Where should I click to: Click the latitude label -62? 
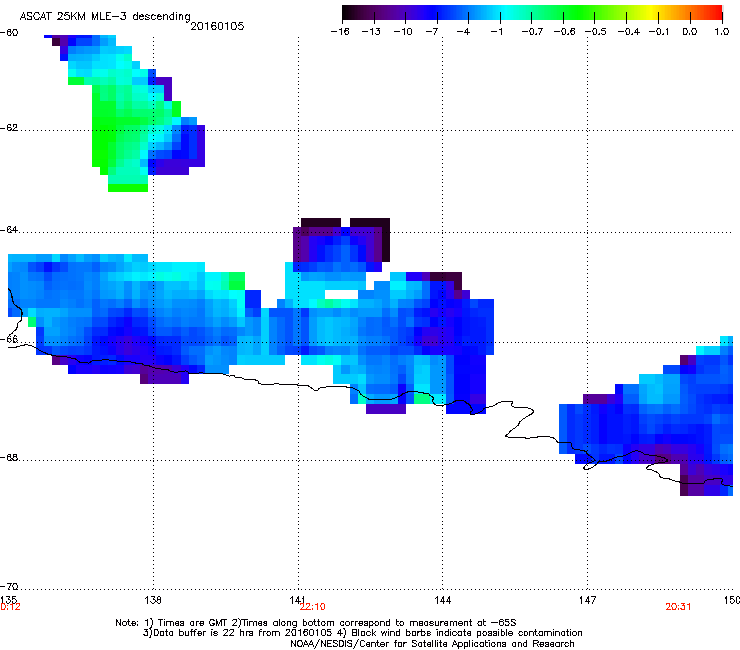point(9,128)
